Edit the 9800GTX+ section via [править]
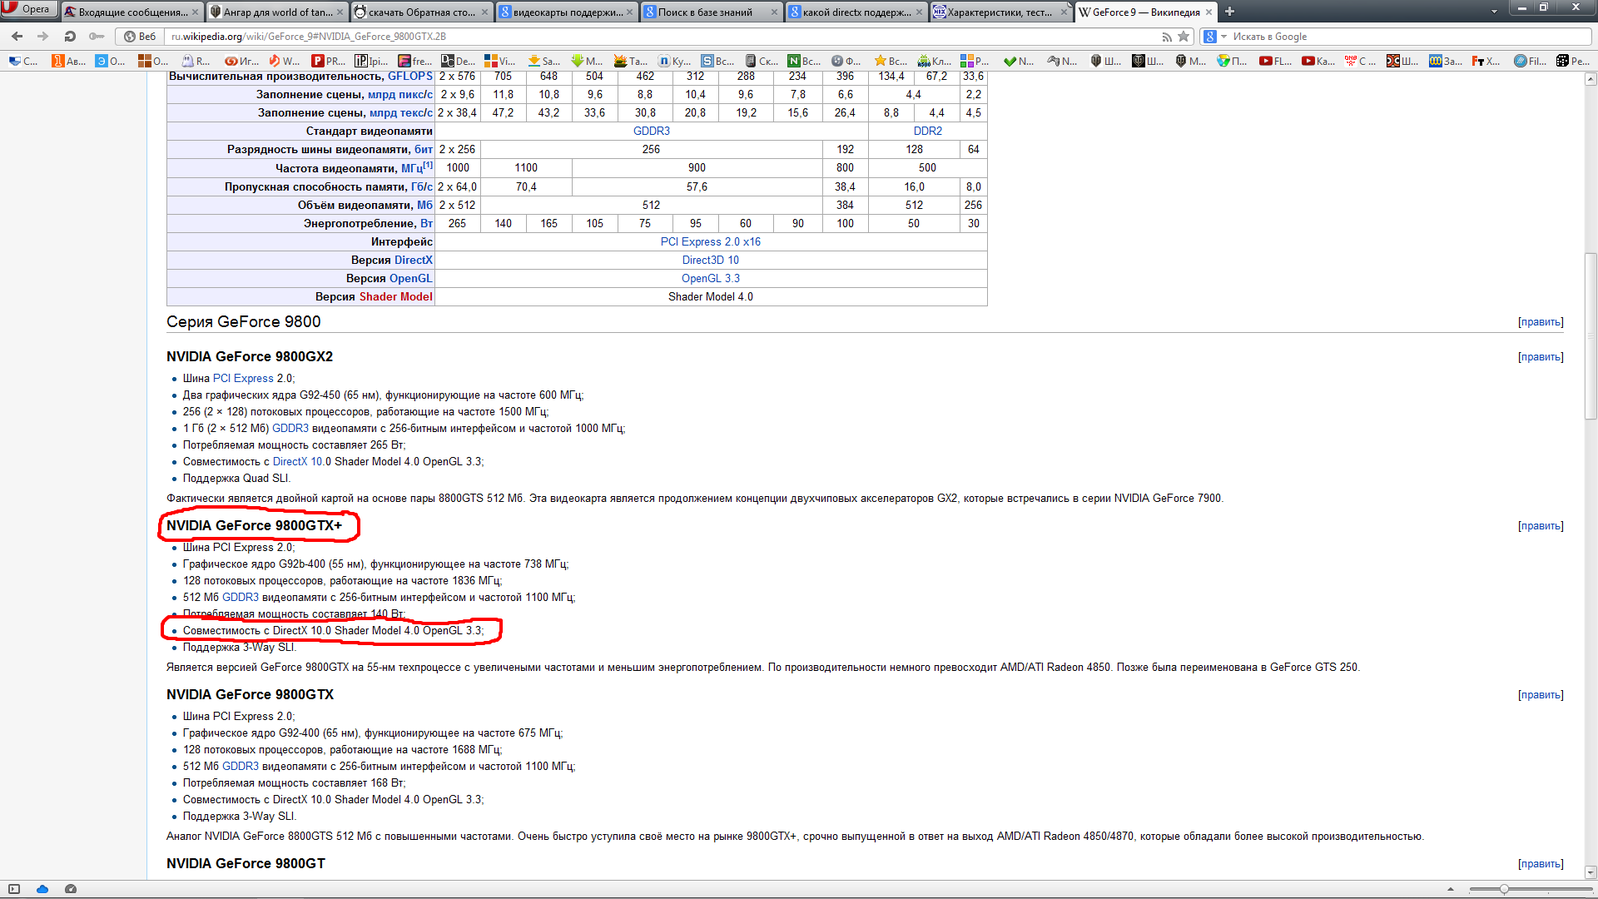This screenshot has width=1598, height=899. coord(1540,526)
